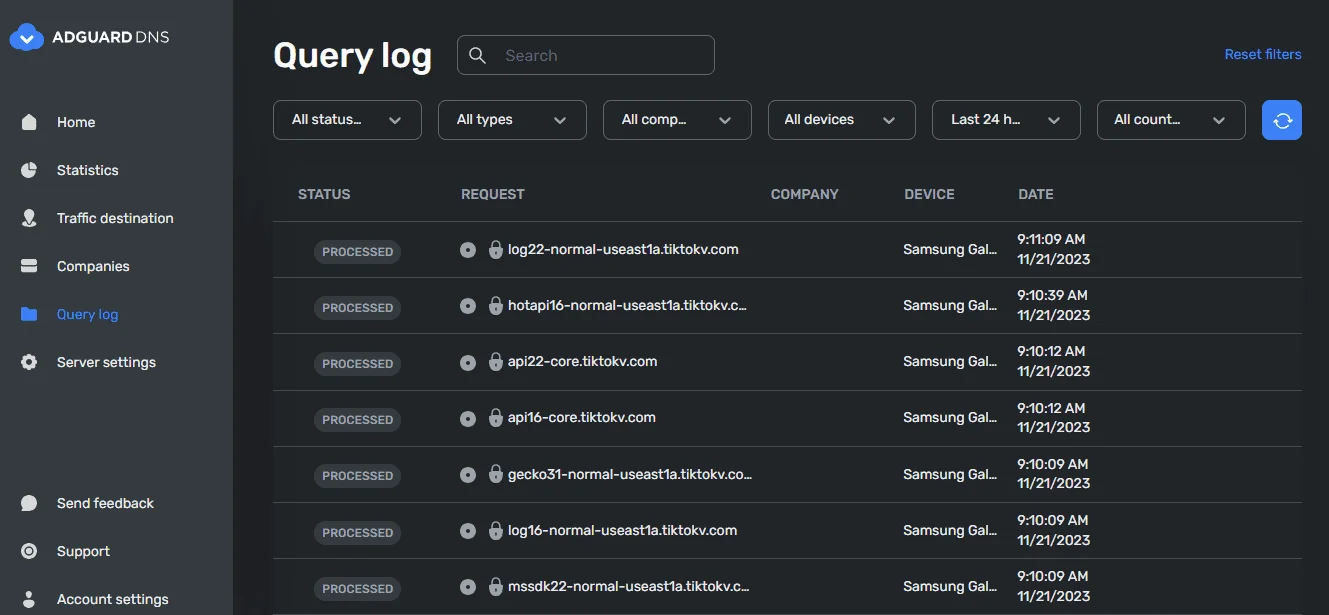1329x615 pixels.
Task: Click the 9:11:09 AM date cell
Action: [1053, 249]
